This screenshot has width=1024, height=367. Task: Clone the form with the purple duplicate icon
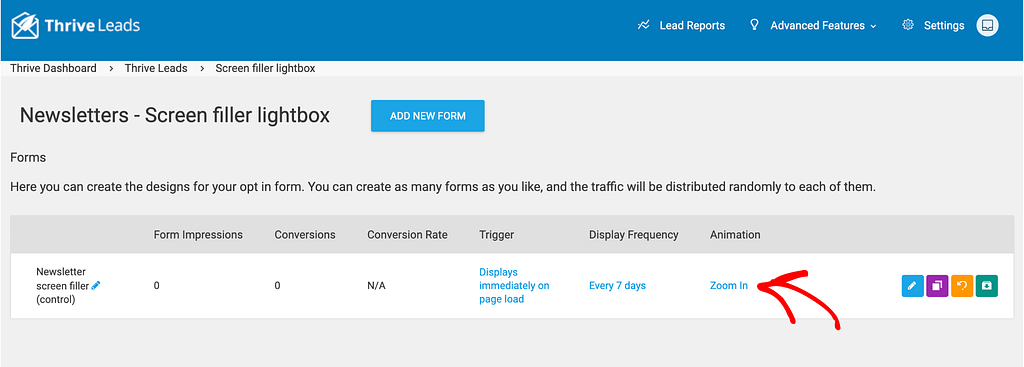pos(937,285)
